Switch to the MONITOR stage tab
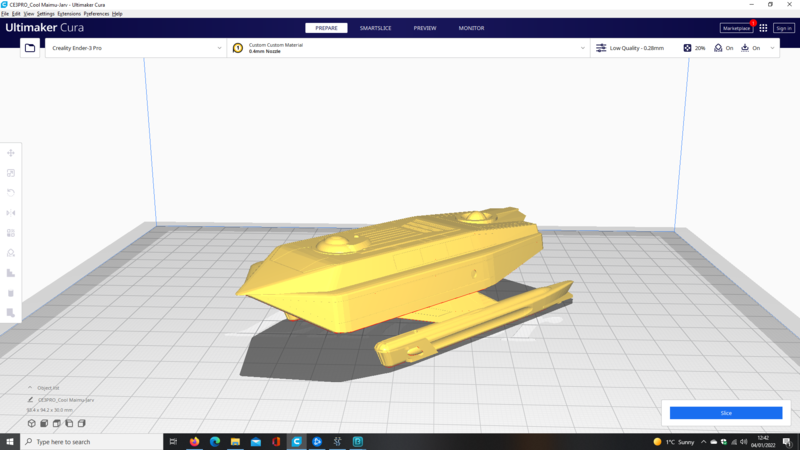 [x=471, y=28]
